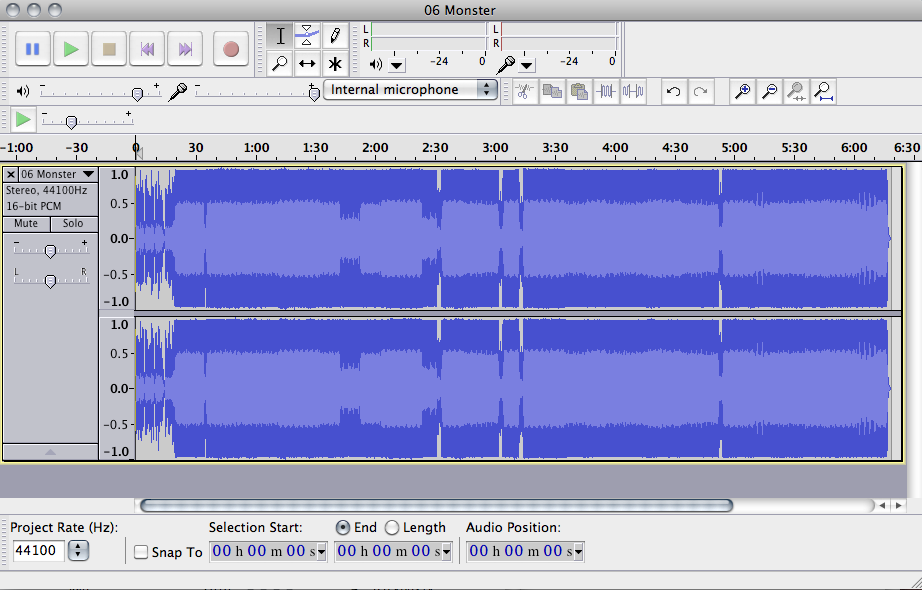This screenshot has height=590, width=922.
Task: Click the input volume slider handle
Action: [x=314, y=94]
